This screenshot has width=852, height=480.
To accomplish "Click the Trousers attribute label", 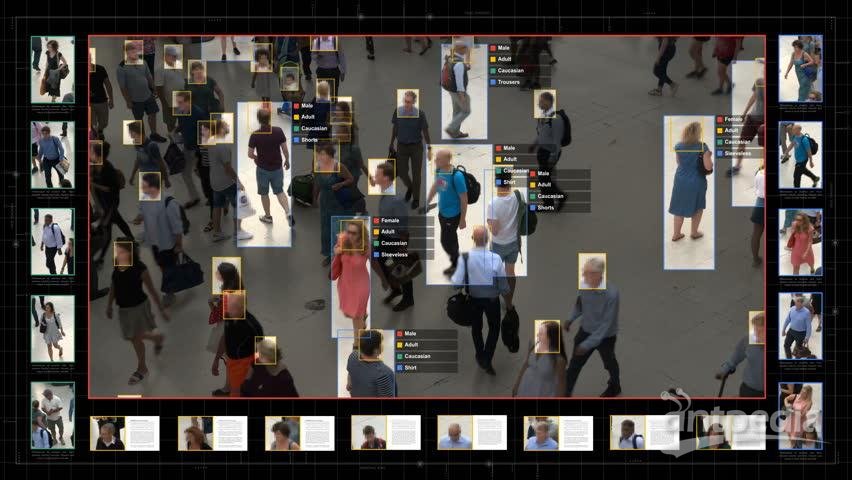I will 510,82.
